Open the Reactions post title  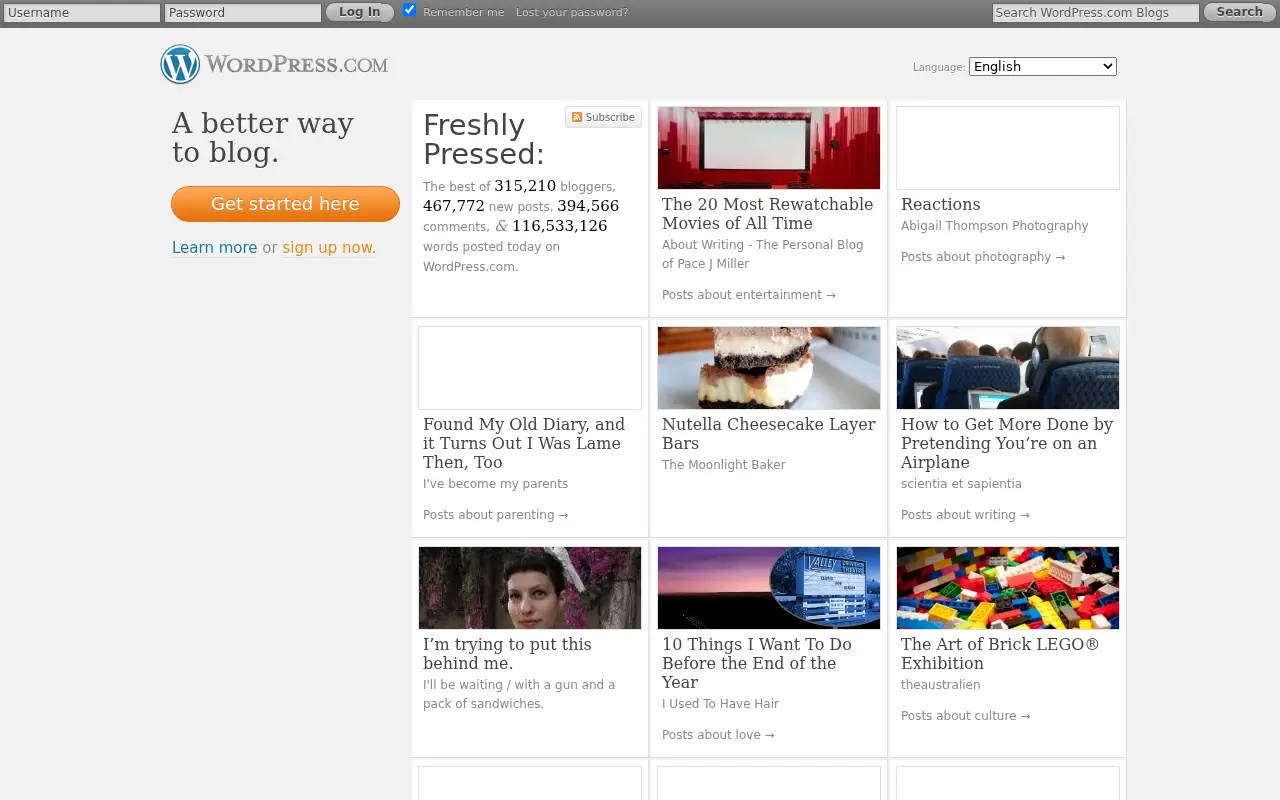940,204
